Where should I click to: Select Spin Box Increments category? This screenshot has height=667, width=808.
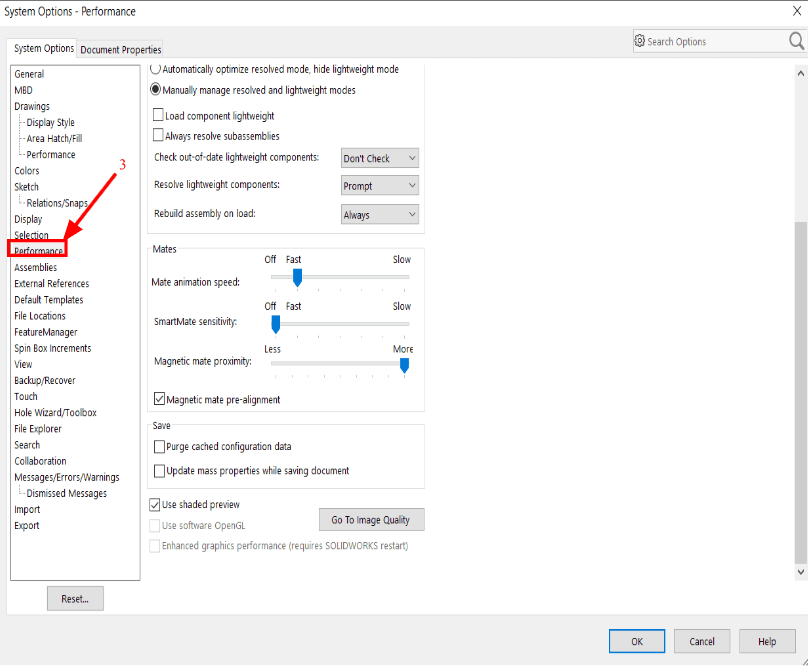[x=53, y=348]
